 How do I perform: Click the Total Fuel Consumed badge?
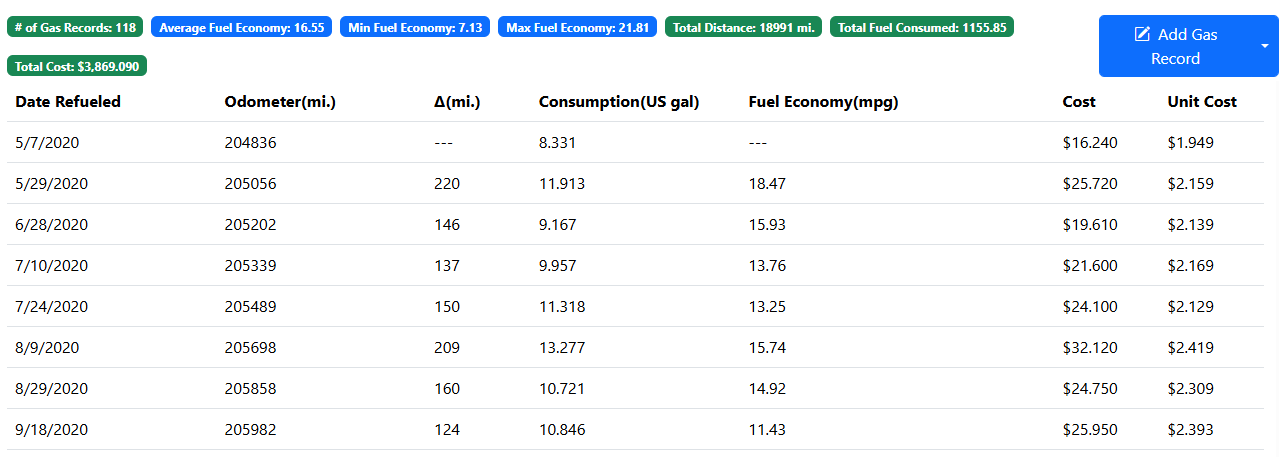[922, 27]
